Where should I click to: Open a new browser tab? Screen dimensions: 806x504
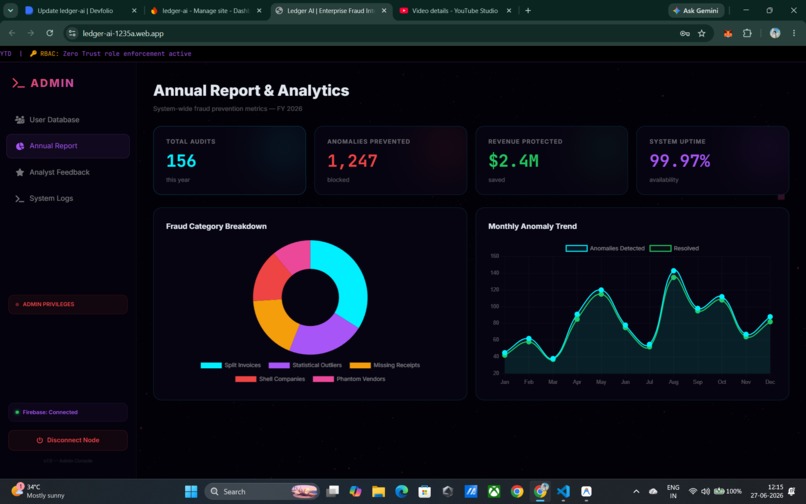click(x=528, y=10)
